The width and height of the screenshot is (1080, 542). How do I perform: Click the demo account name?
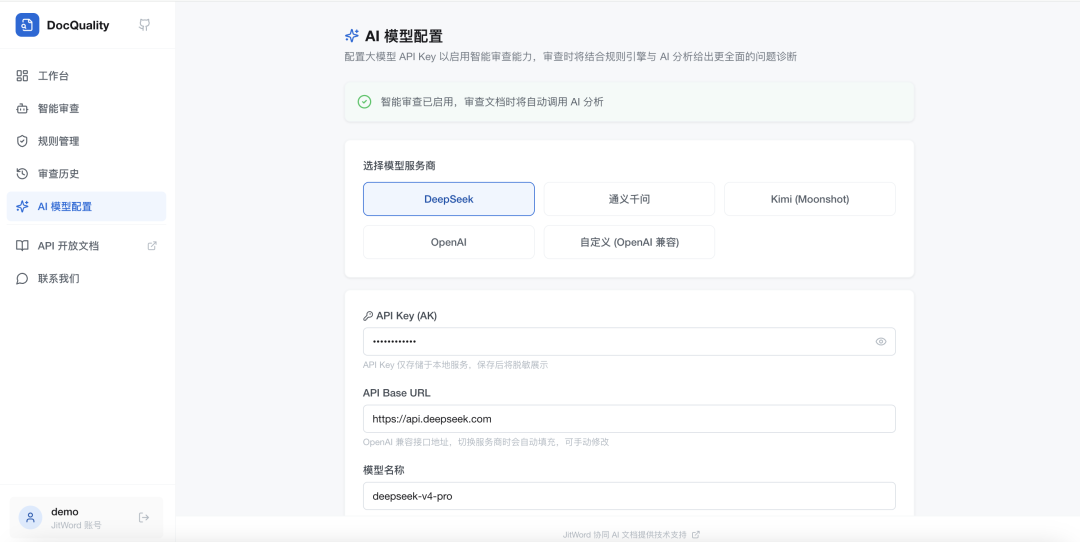[x=65, y=512]
